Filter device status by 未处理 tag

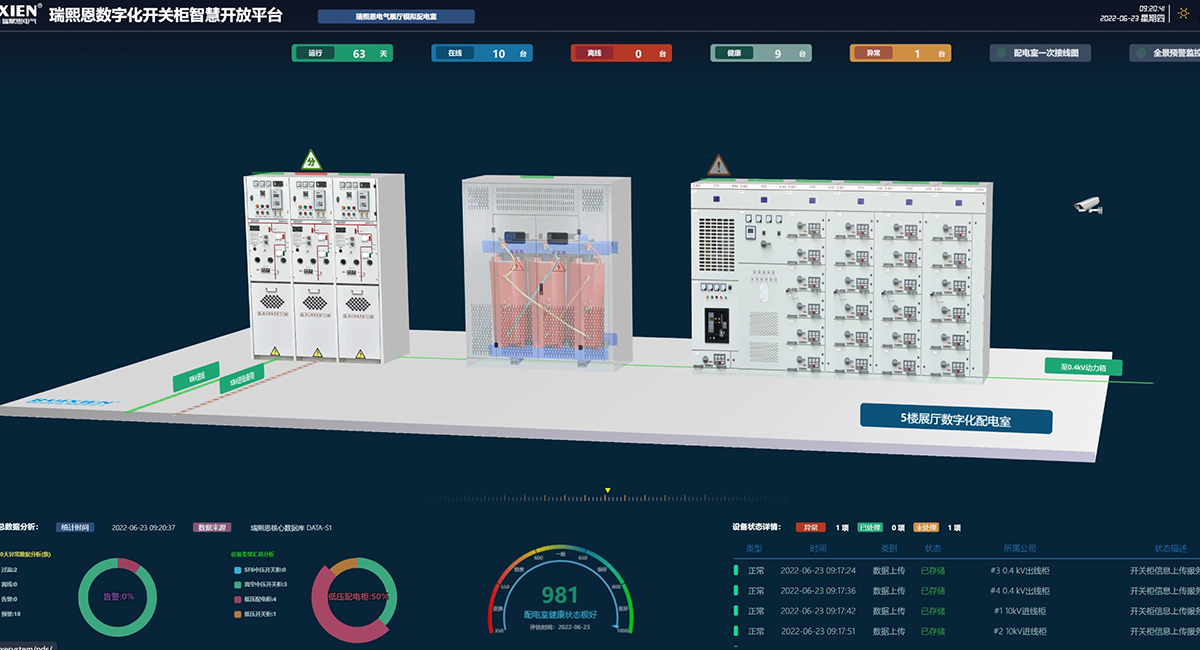923,527
